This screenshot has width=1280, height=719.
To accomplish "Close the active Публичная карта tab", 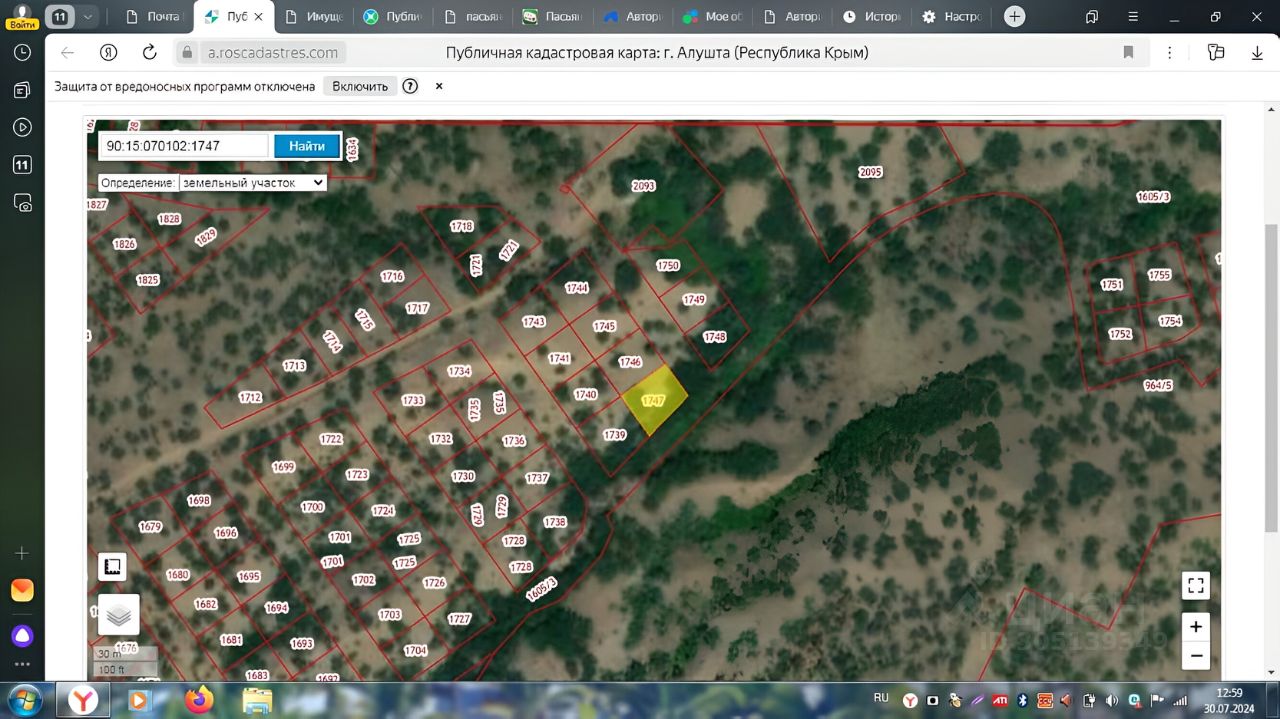I will coord(258,17).
